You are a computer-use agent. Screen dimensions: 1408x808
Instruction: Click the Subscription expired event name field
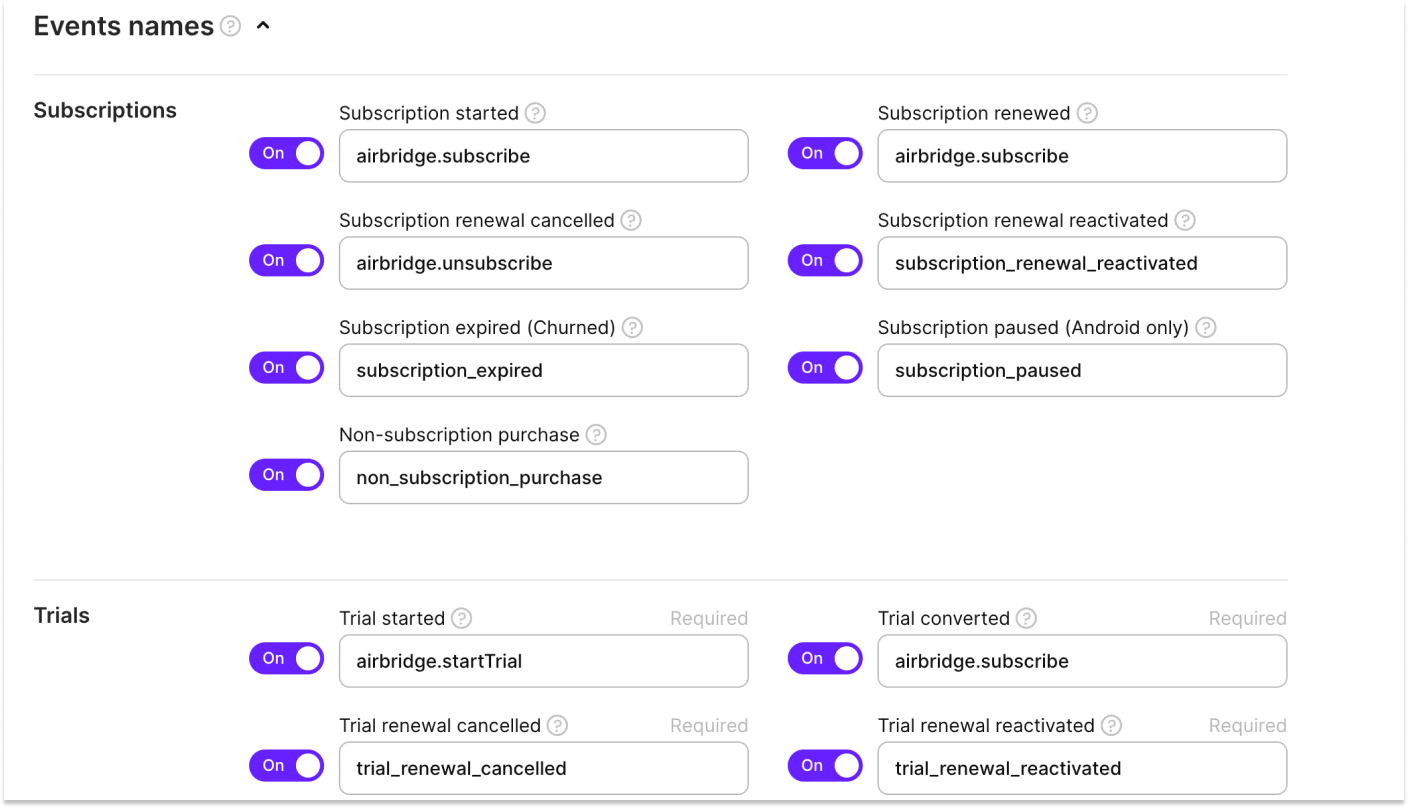544,370
